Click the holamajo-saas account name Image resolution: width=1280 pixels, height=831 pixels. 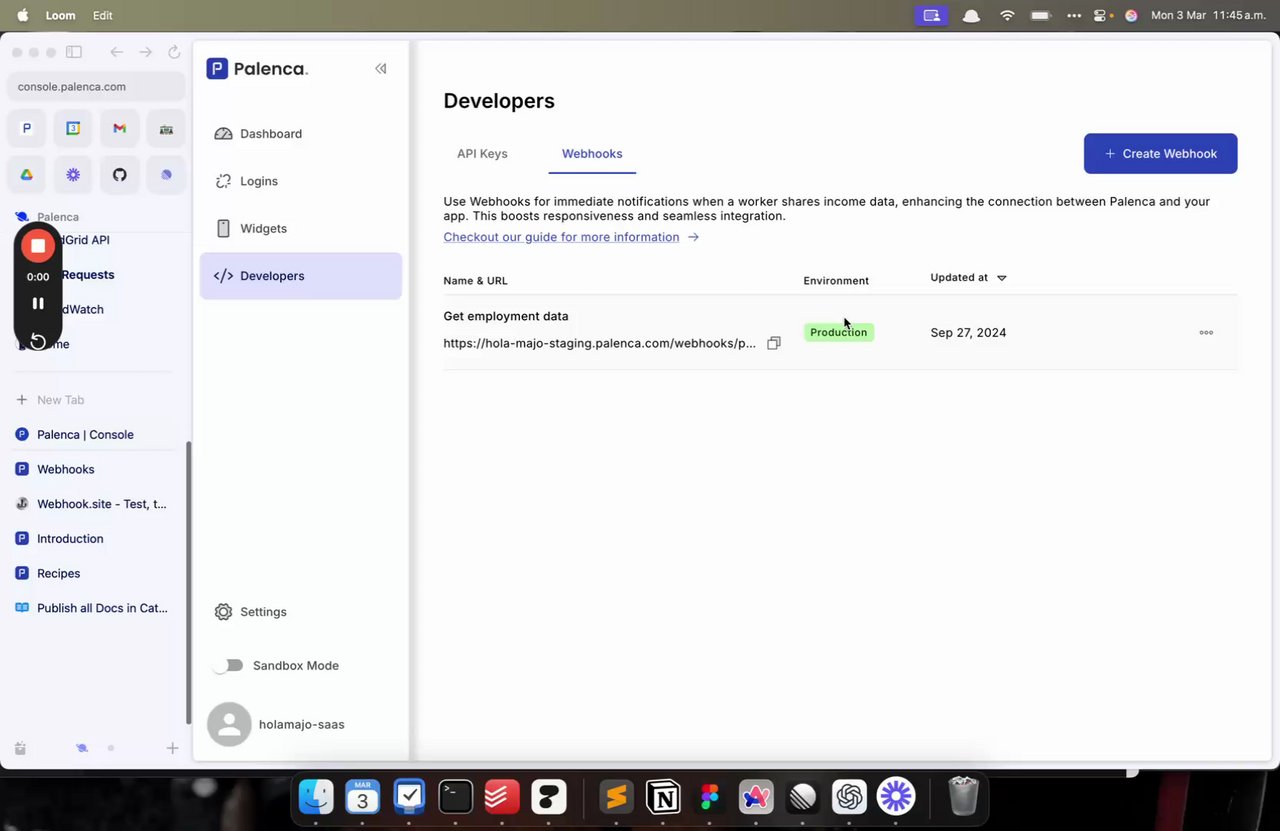coord(301,724)
